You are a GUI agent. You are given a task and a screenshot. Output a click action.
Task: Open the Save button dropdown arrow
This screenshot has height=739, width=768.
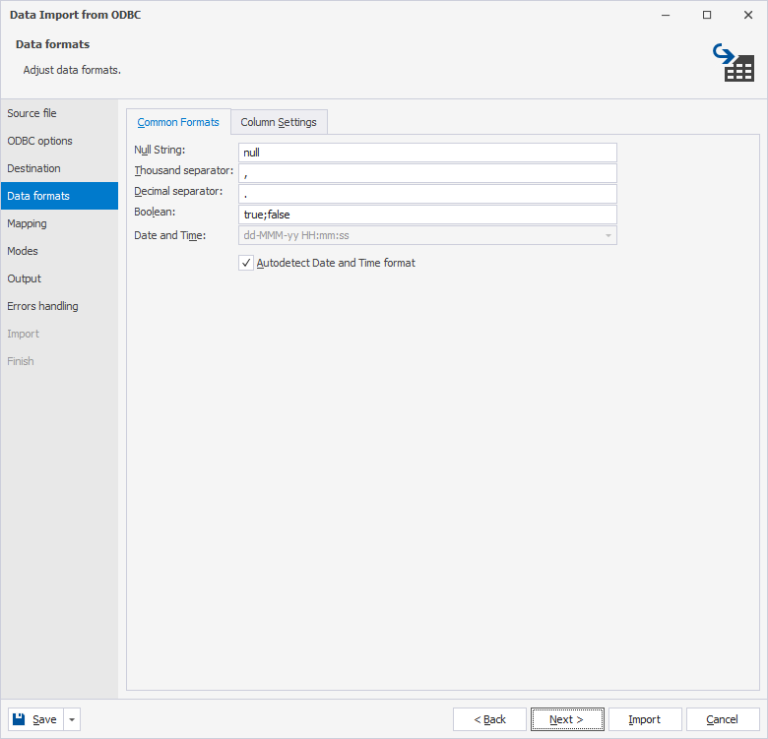72,719
